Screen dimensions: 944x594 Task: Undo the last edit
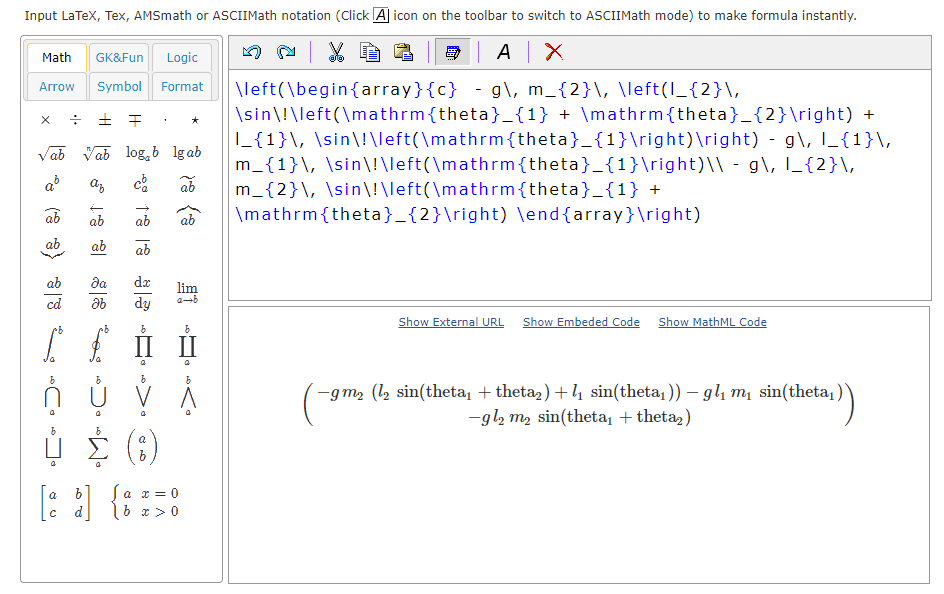pos(252,52)
